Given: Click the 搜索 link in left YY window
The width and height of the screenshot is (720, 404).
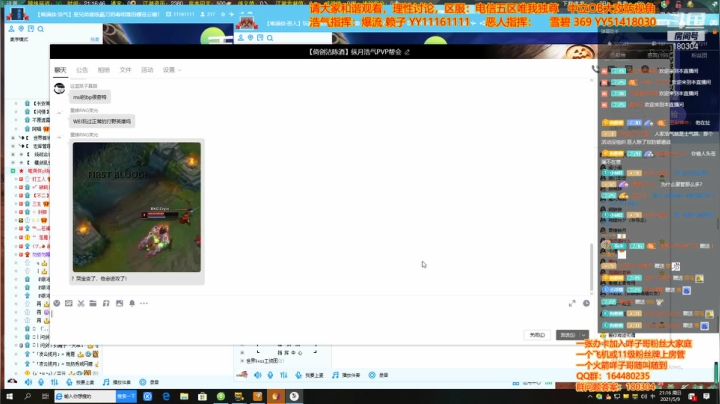Looking at the screenshot, I should 95,39.
